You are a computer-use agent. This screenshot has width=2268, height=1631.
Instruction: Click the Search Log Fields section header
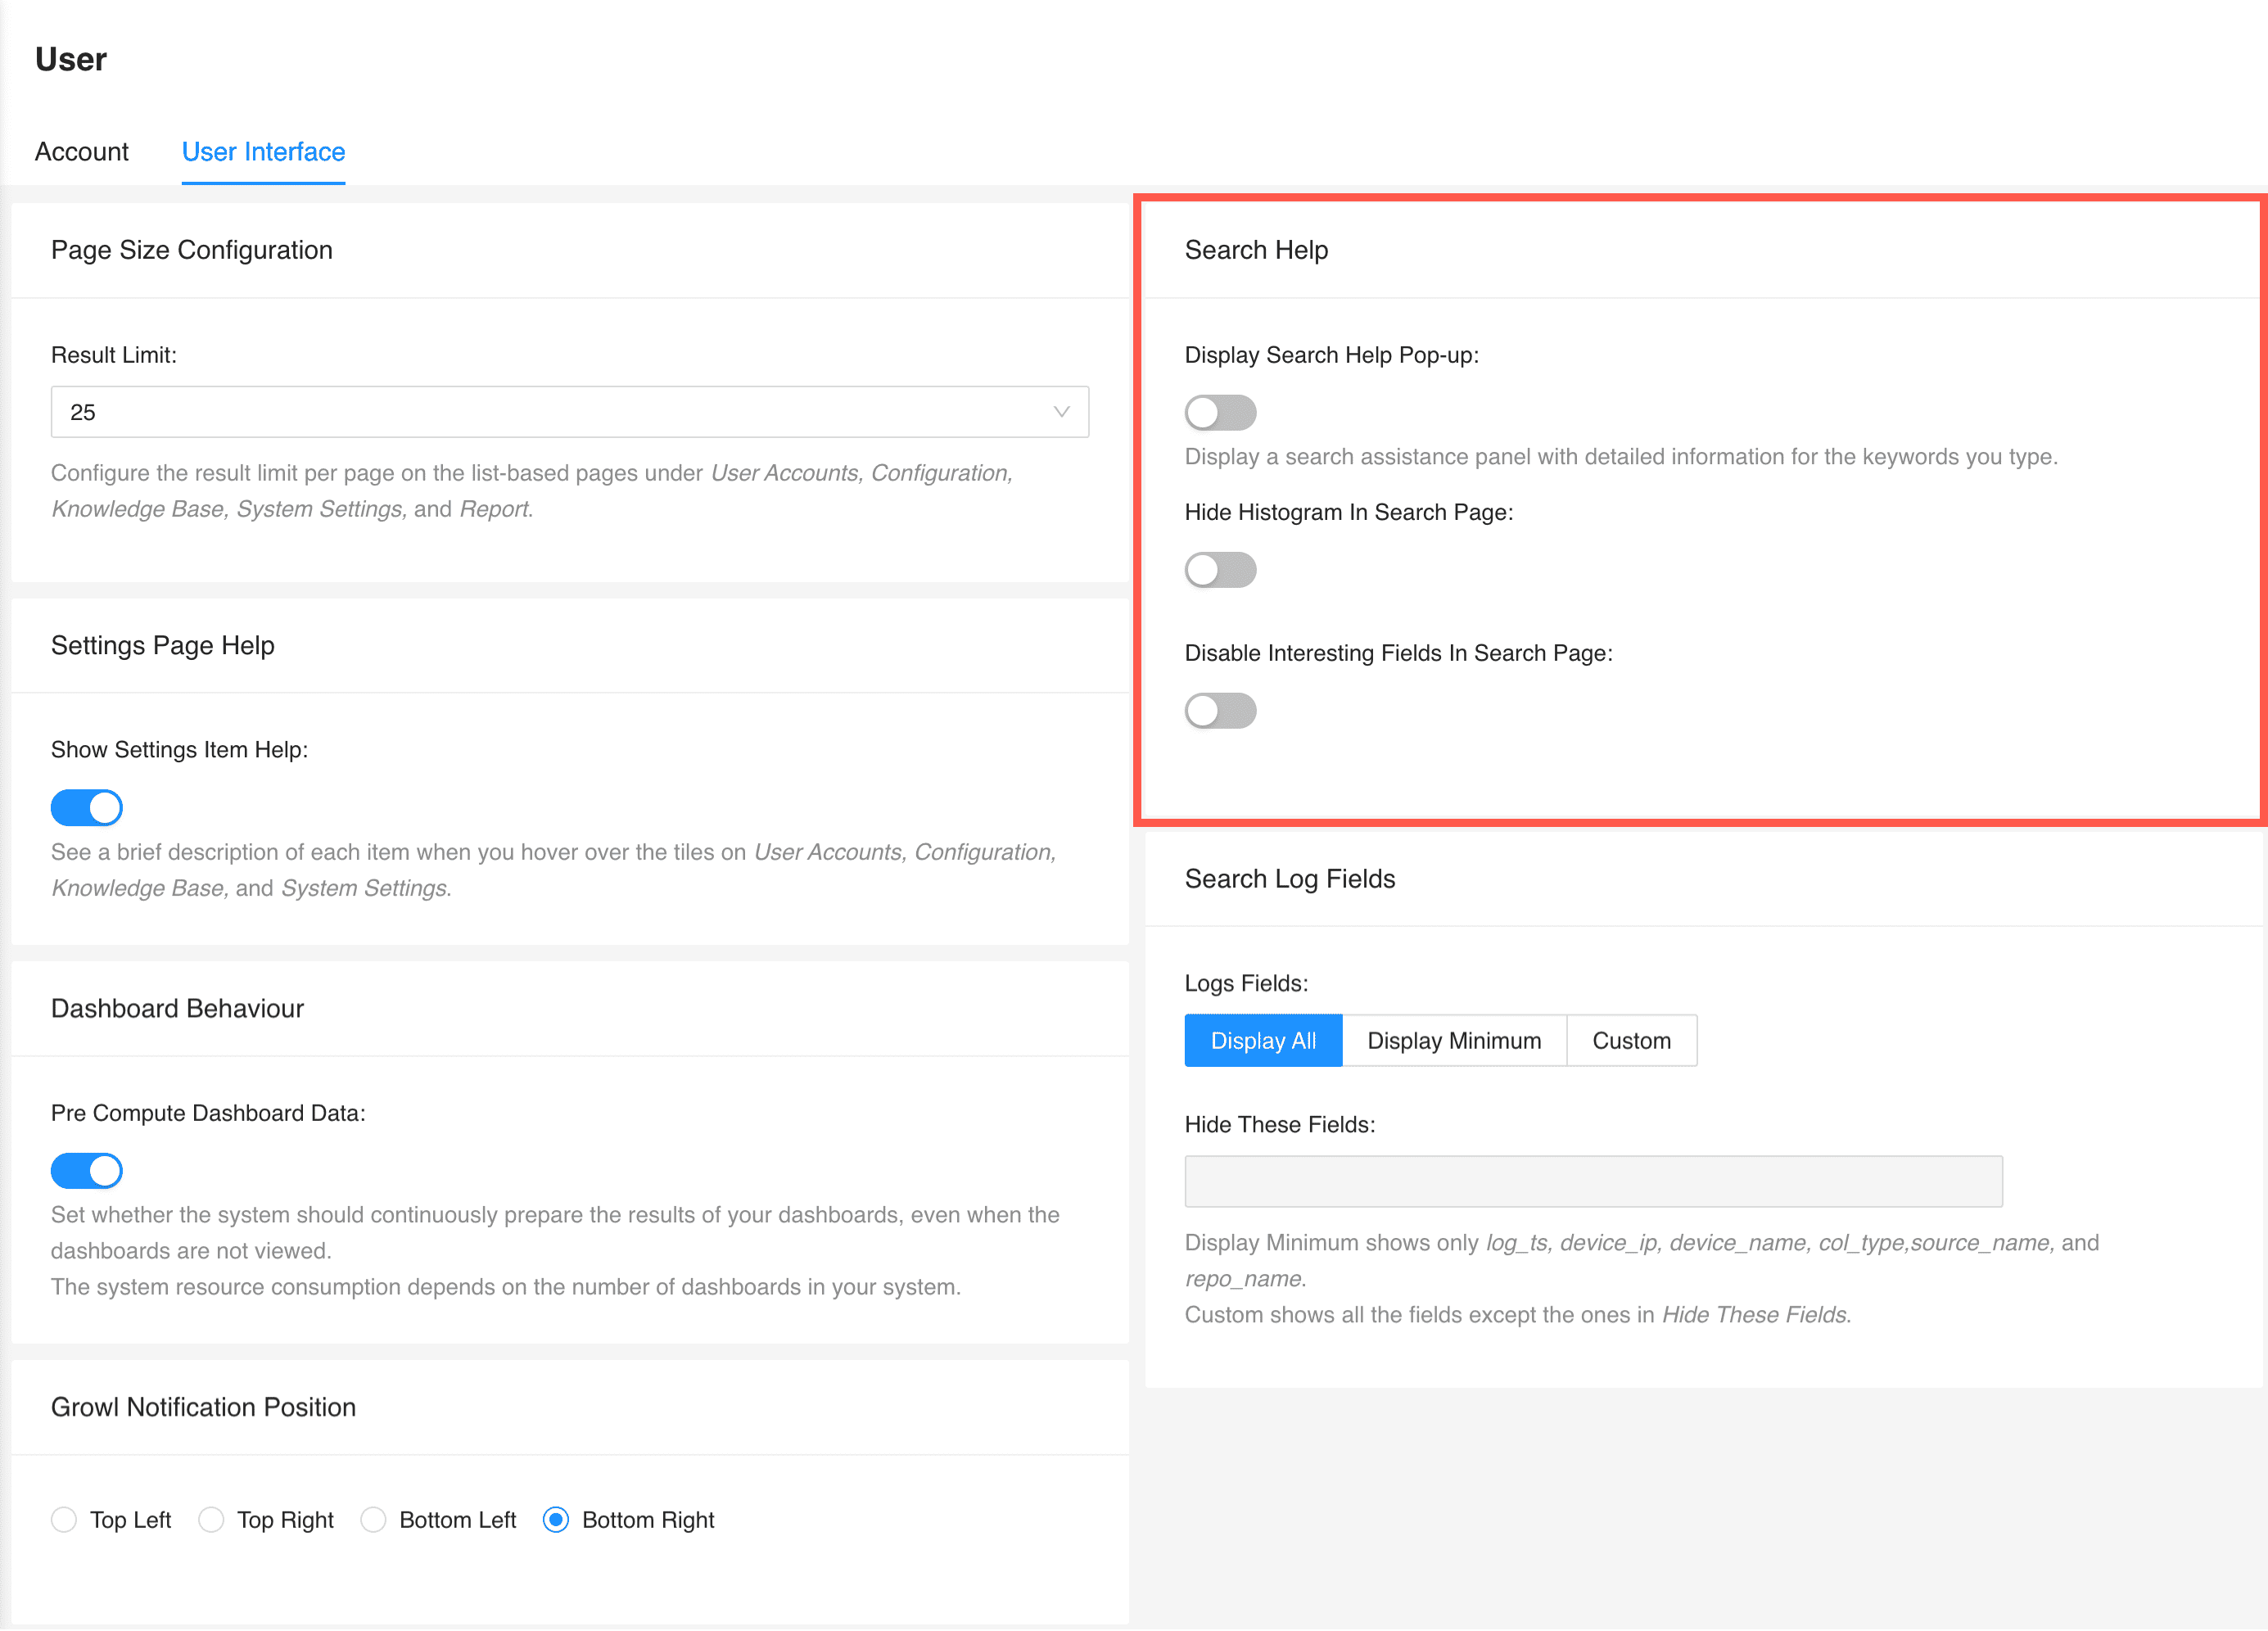pyautogui.click(x=1290, y=879)
